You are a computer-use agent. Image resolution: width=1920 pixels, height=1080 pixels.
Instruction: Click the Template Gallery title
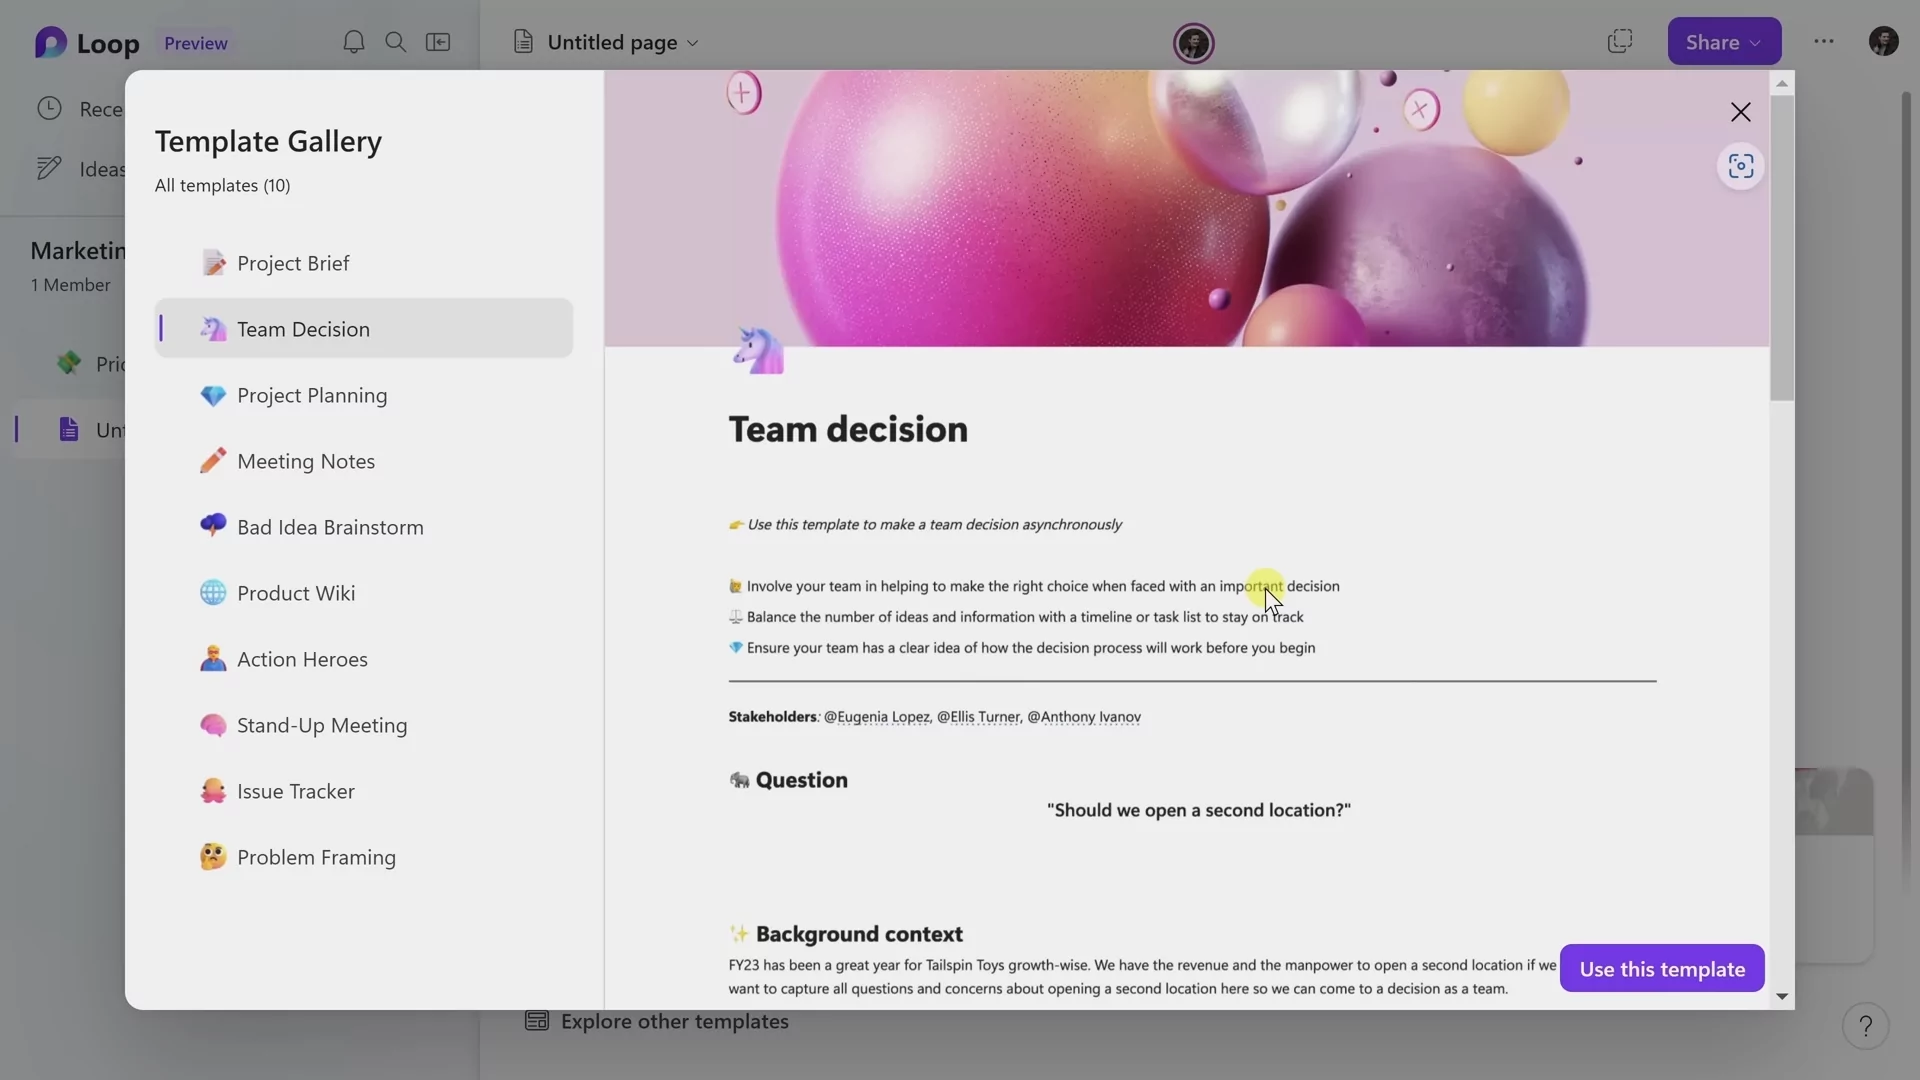(x=268, y=141)
